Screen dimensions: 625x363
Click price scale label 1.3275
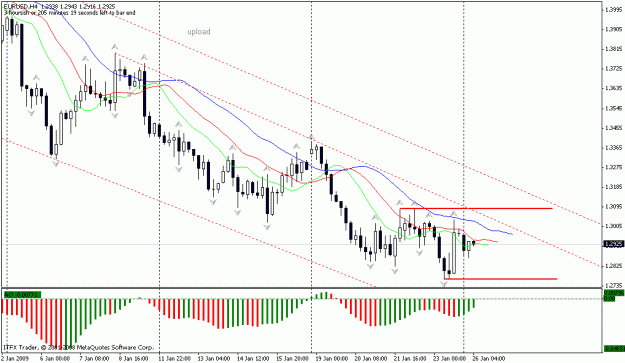[614, 167]
